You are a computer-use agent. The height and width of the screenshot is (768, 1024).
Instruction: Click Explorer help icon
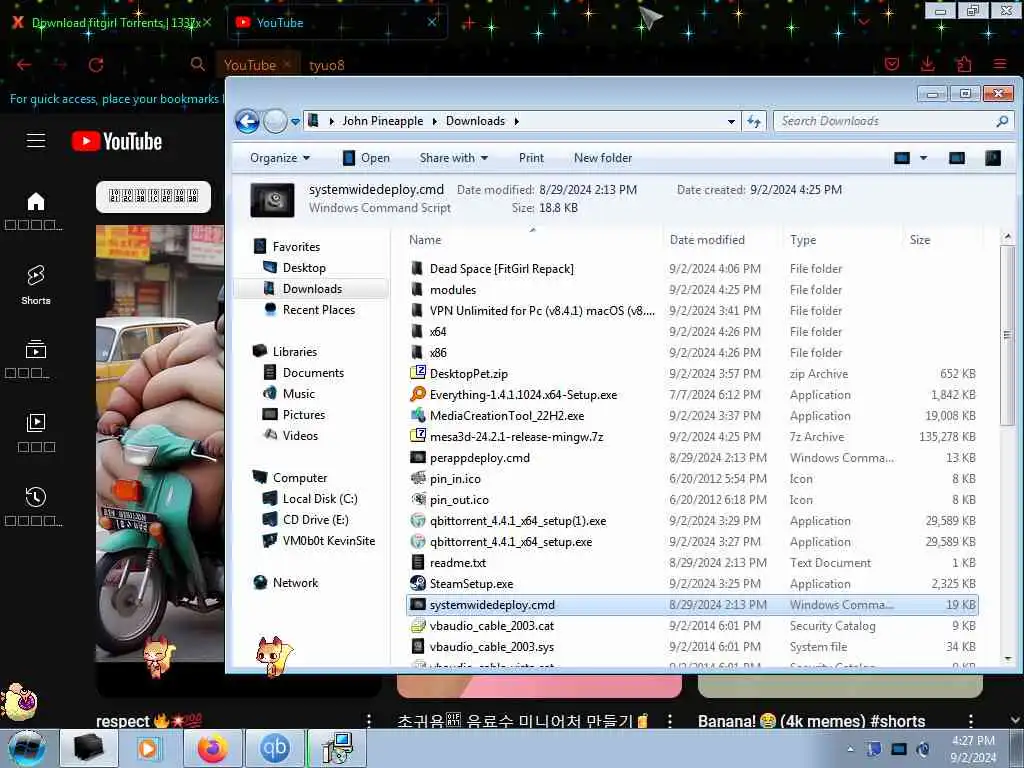click(993, 158)
